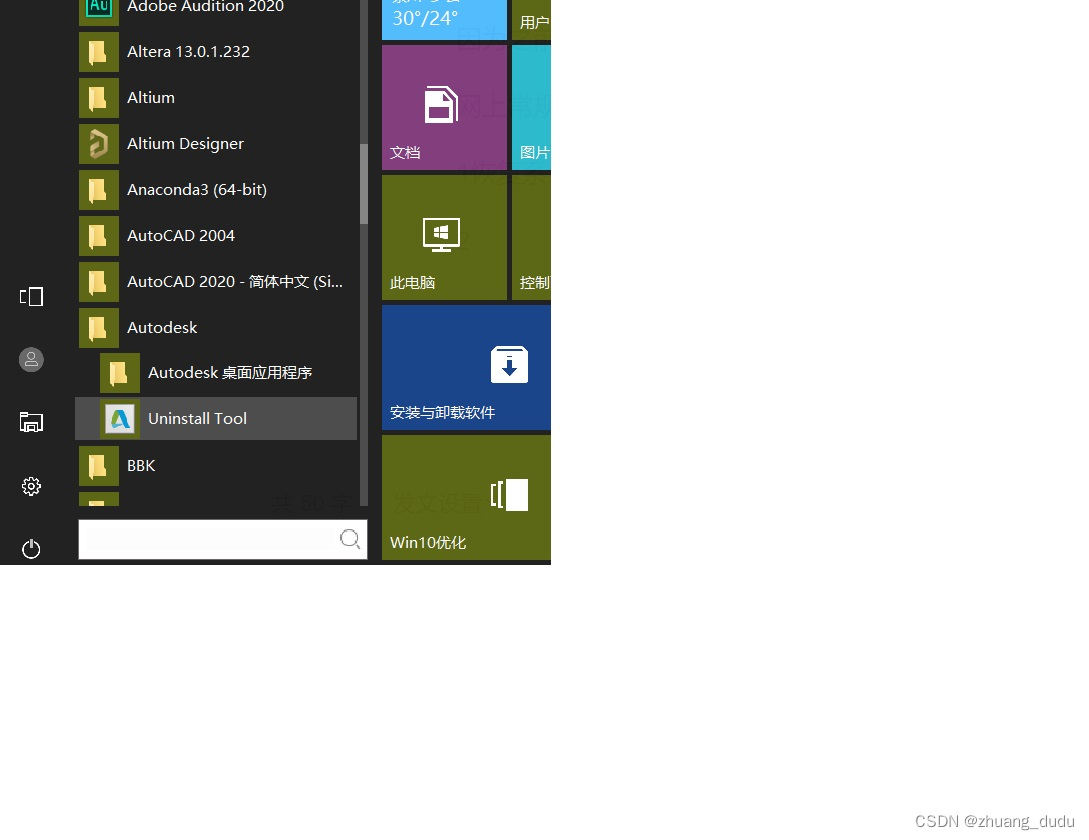The image size is (1089, 840).
Task: Expand the BBK folder
Action: tap(216, 466)
